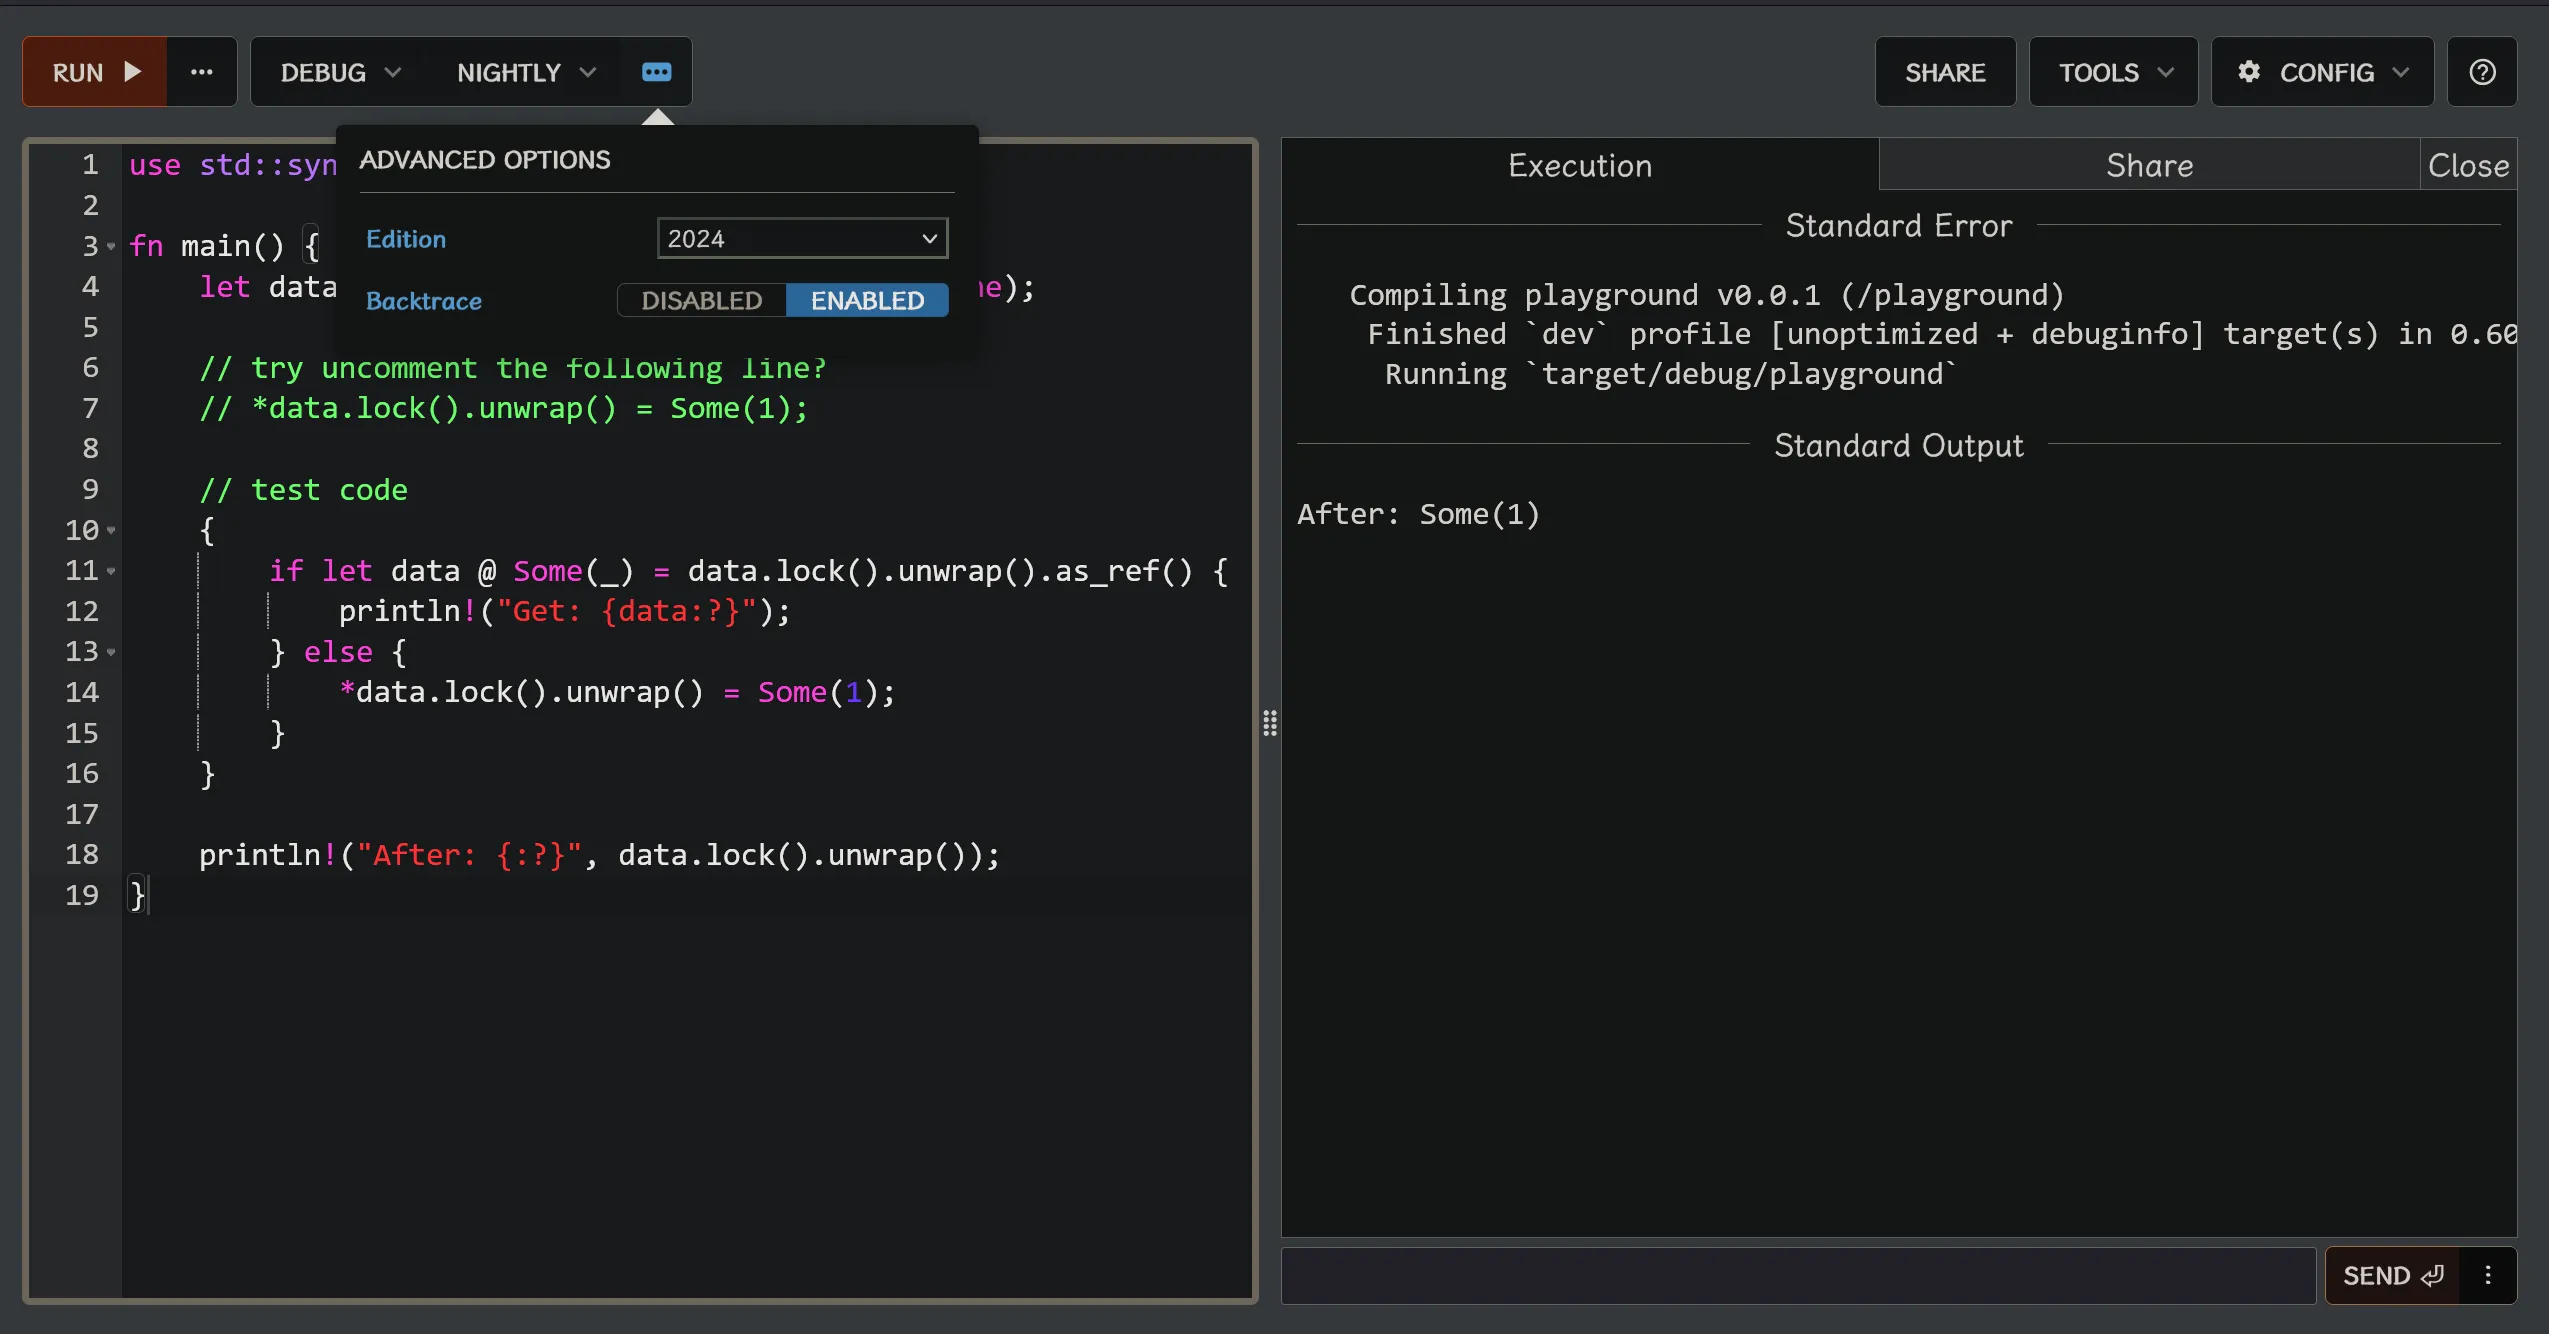Open the vertical dots menu beside SEND
Viewport: 2549px width, 1334px height.
point(2488,1275)
